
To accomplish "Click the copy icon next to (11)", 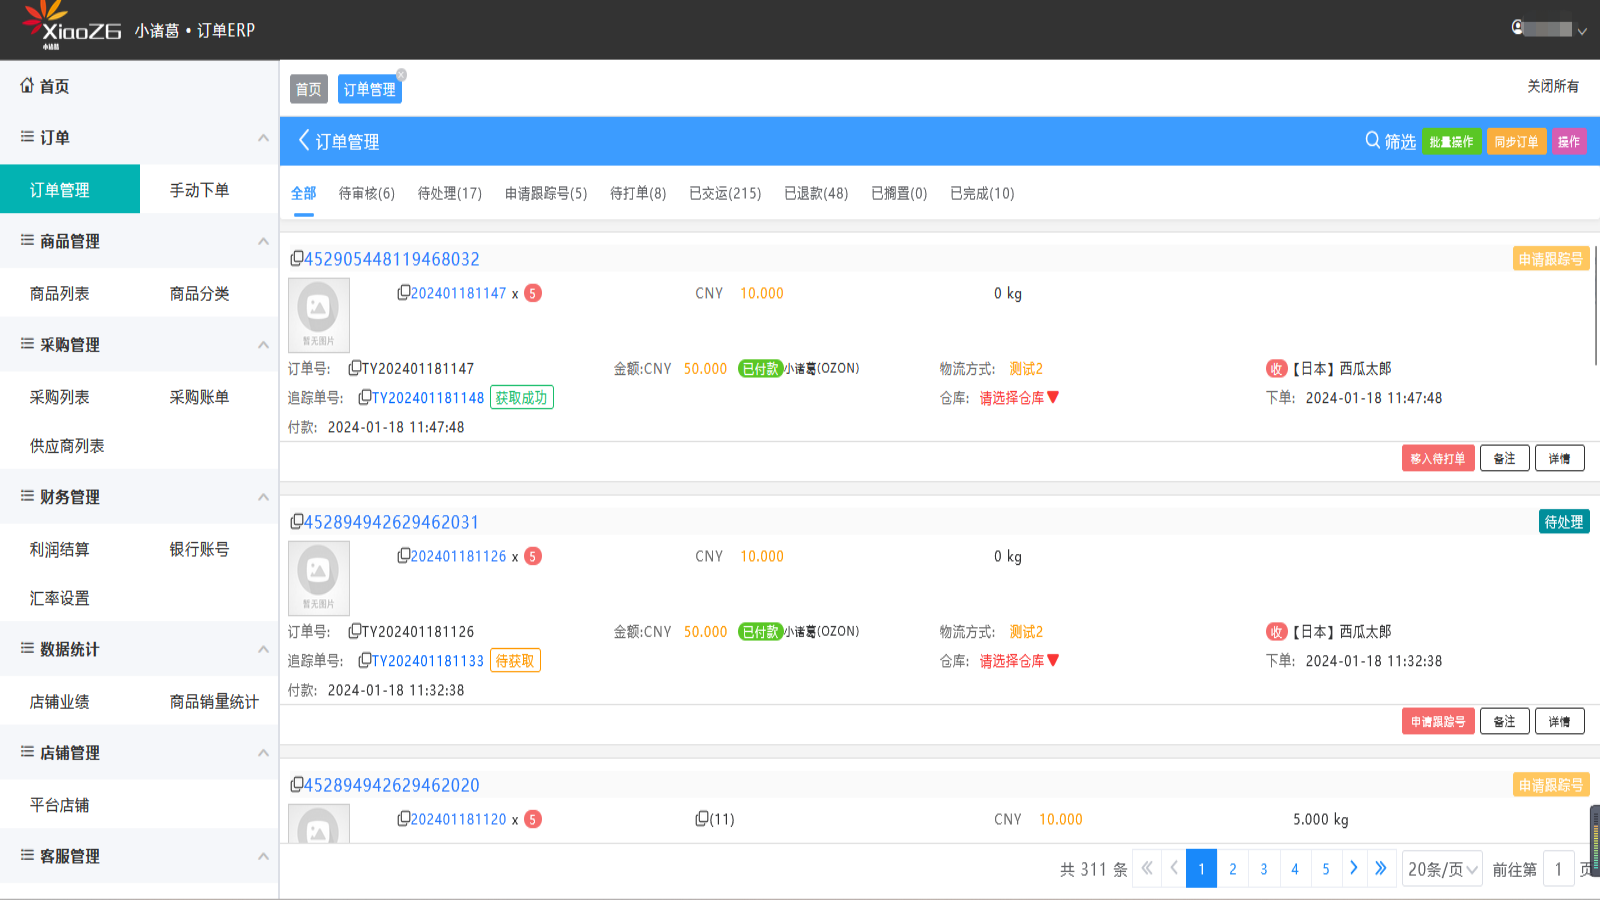I will coord(702,819).
